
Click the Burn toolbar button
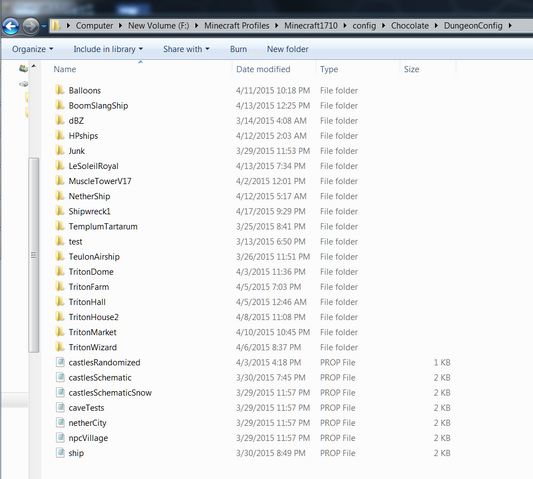pos(238,49)
